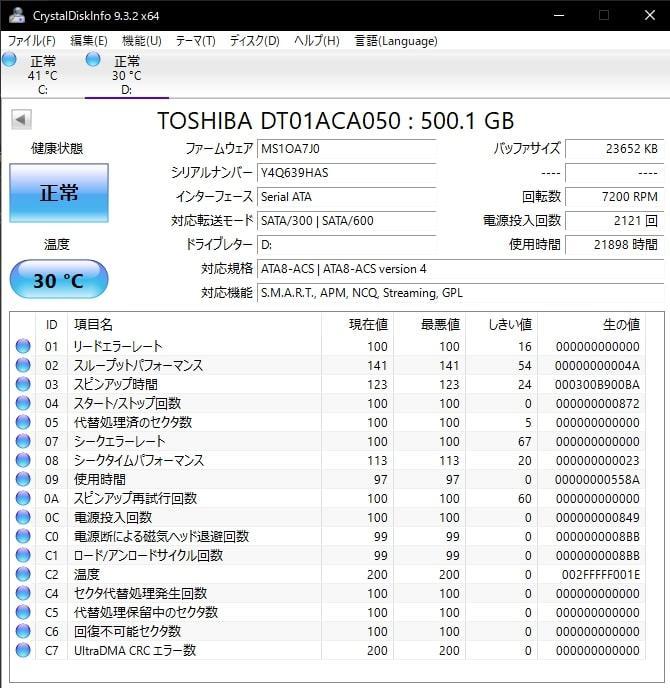The image size is (670, 688).
Task: Click the interface field Serial ATA
Action: (x=346, y=197)
